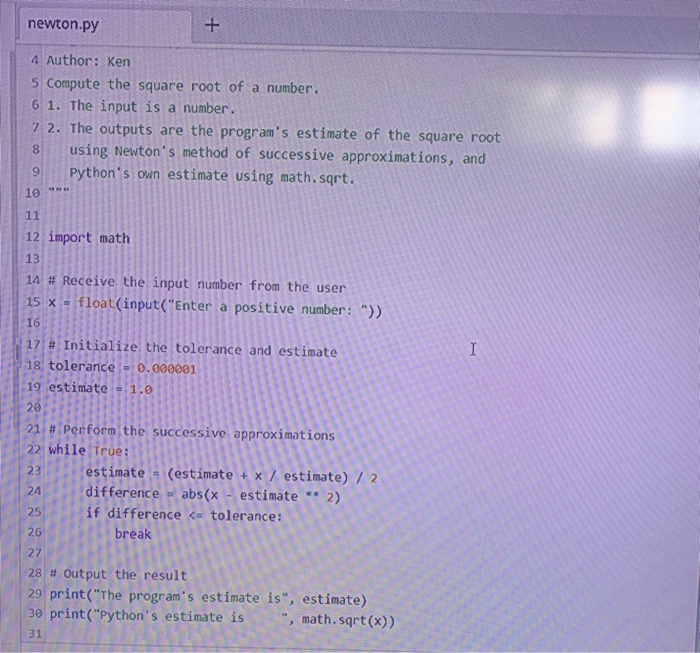Screen dimensions: 700x653
Task: Click the print line for the program's estimate
Action: (x=208, y=597)
